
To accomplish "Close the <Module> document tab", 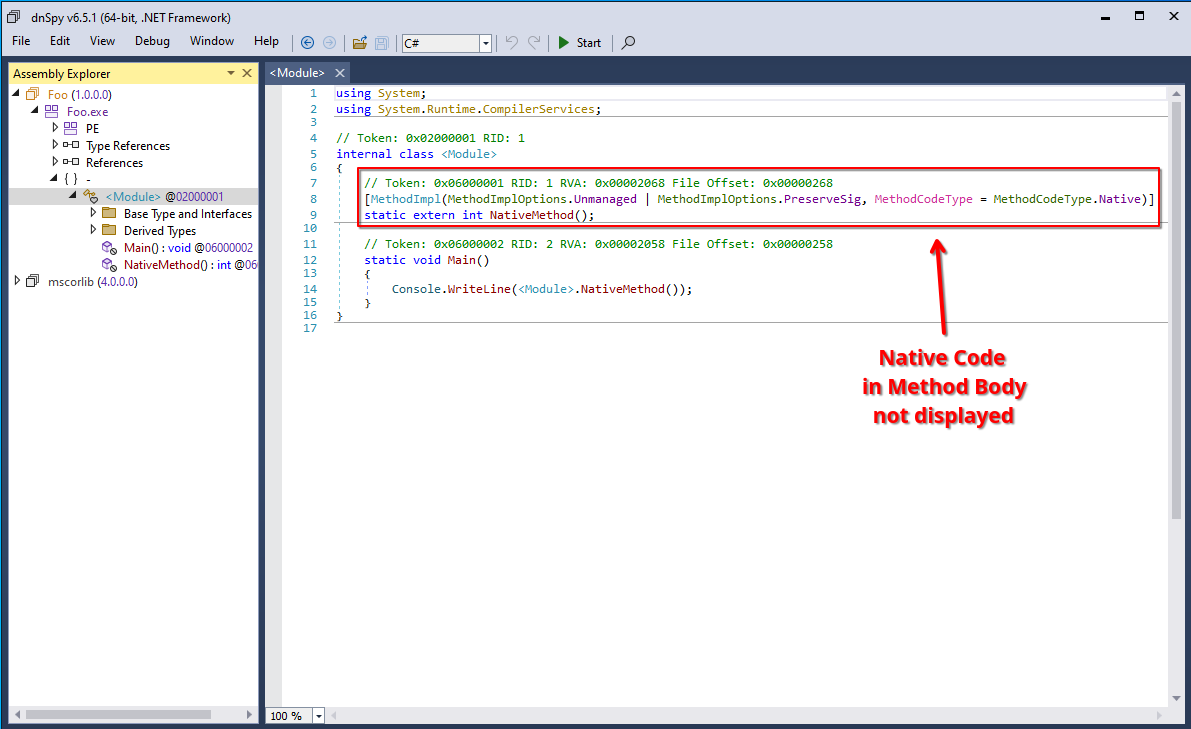I will tap(340, 73).
